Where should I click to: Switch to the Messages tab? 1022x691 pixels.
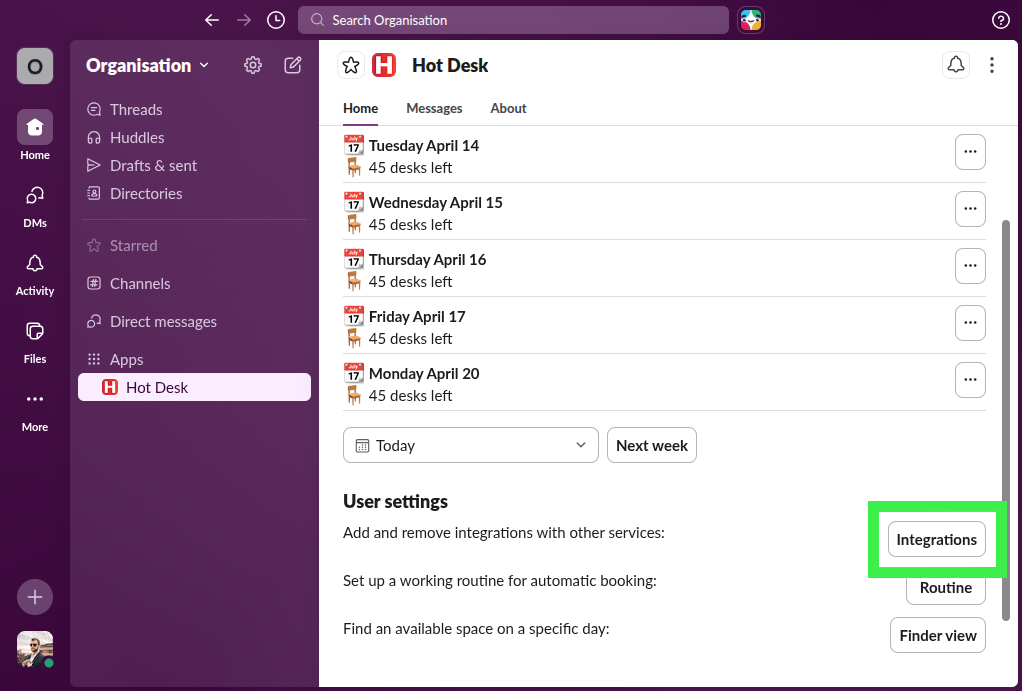[434, 108]
